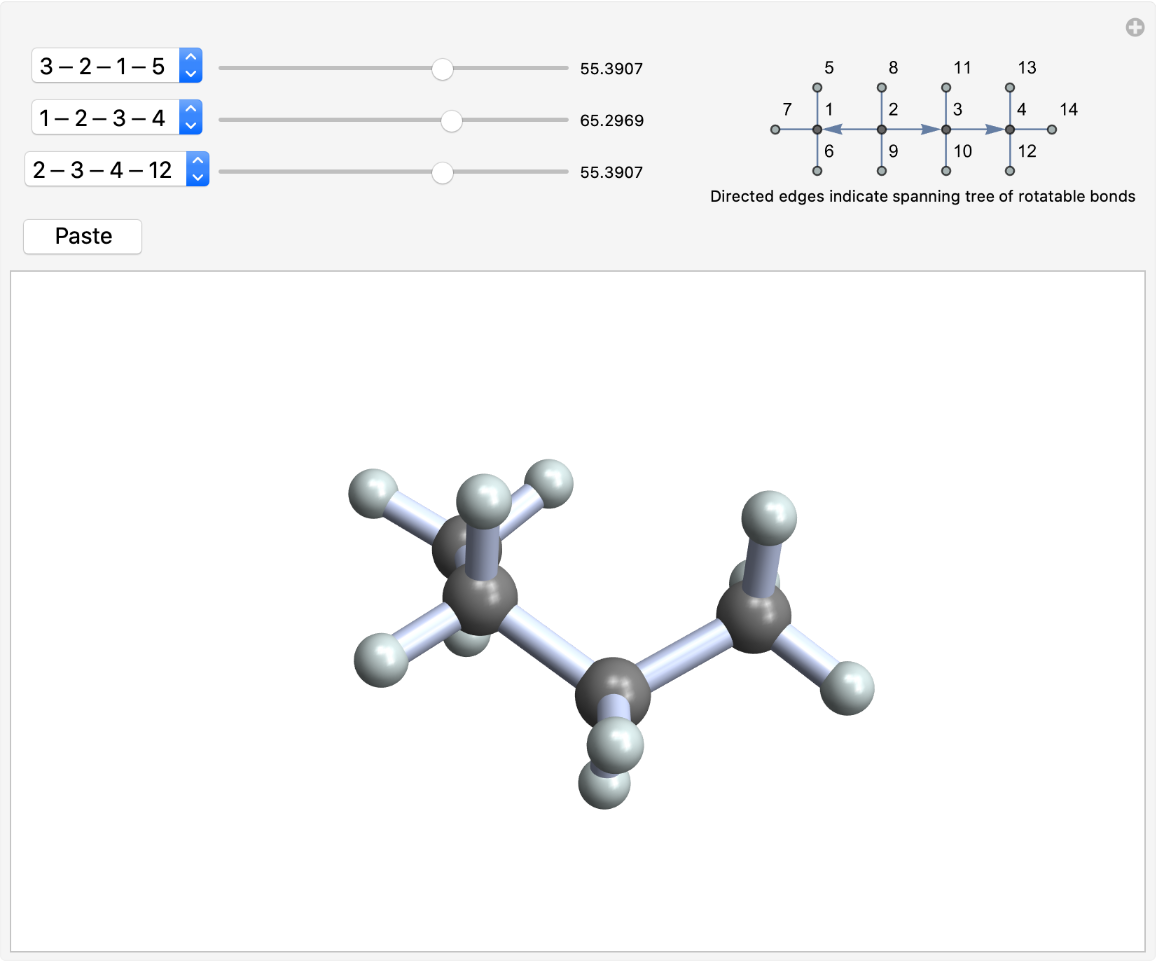Select node 2 in the bond graph
Viewport: 1156px width, 964px height.
[x=881, y=130]
